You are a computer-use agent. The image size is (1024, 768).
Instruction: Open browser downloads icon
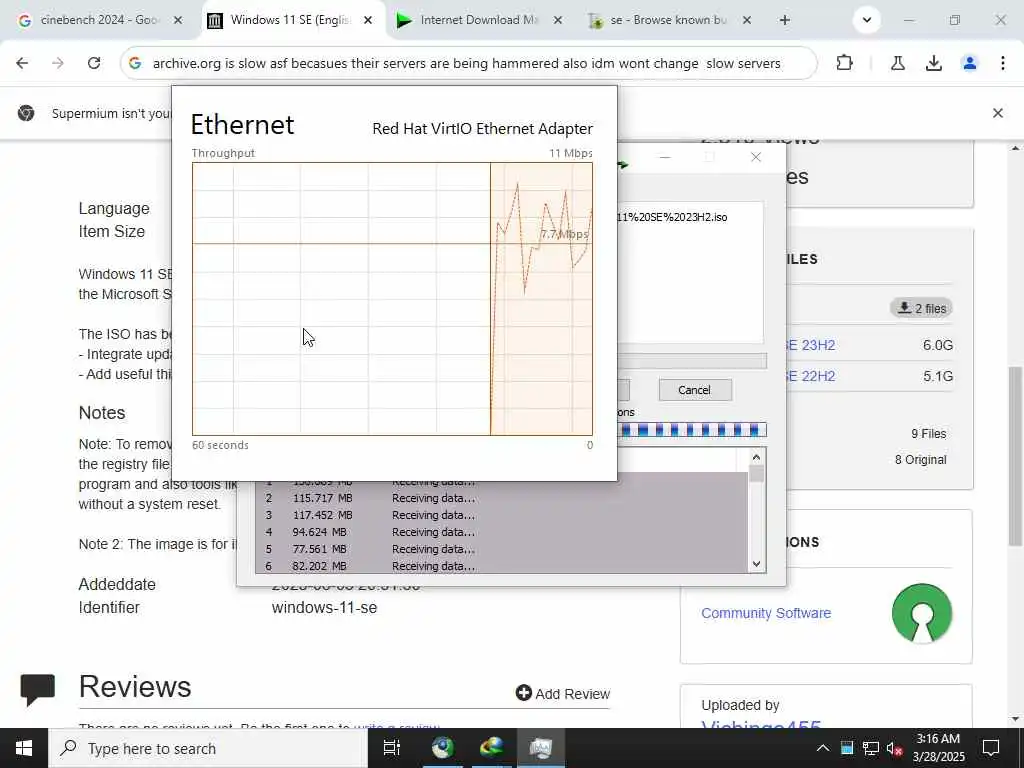click(934, 63)
